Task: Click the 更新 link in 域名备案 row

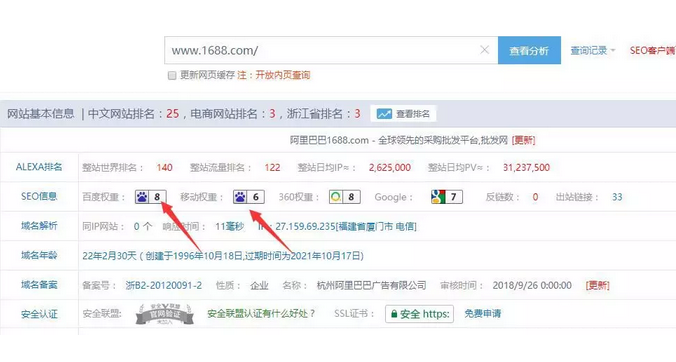Action: tap(598, 285)
